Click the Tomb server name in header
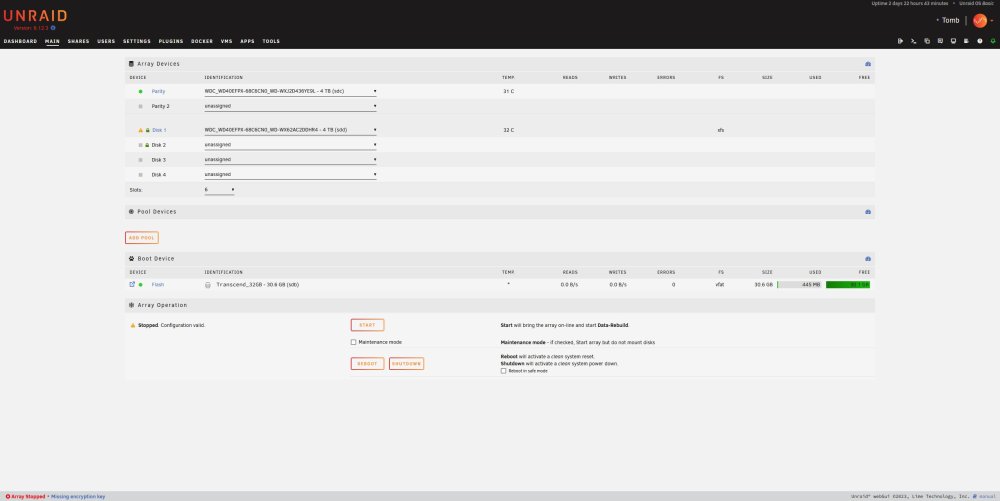Screen dimensions: 1000x501 (x=950, y=20)
